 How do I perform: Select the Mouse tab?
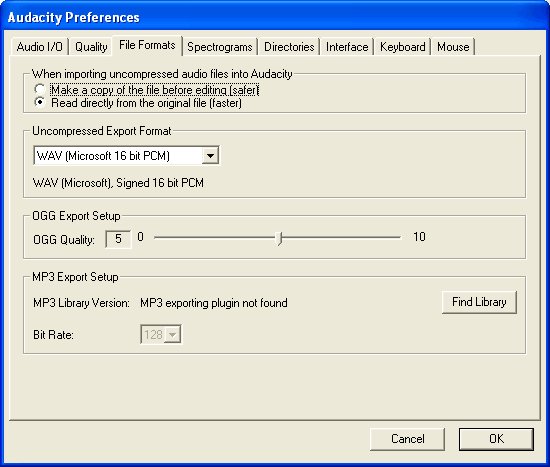[x=453, y=47]
